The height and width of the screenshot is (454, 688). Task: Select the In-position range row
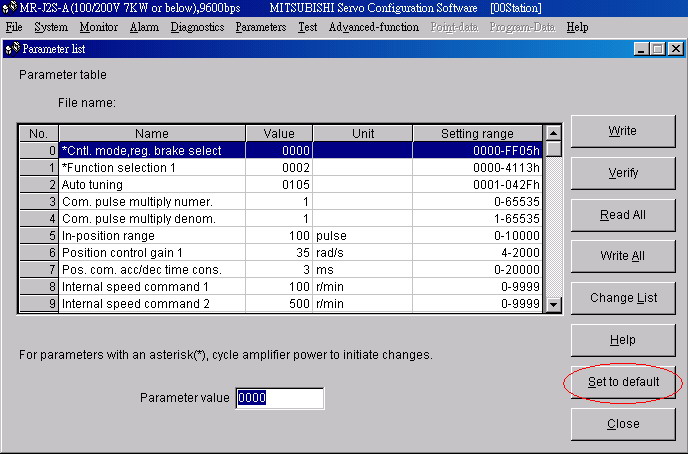[x=152, y=236]
